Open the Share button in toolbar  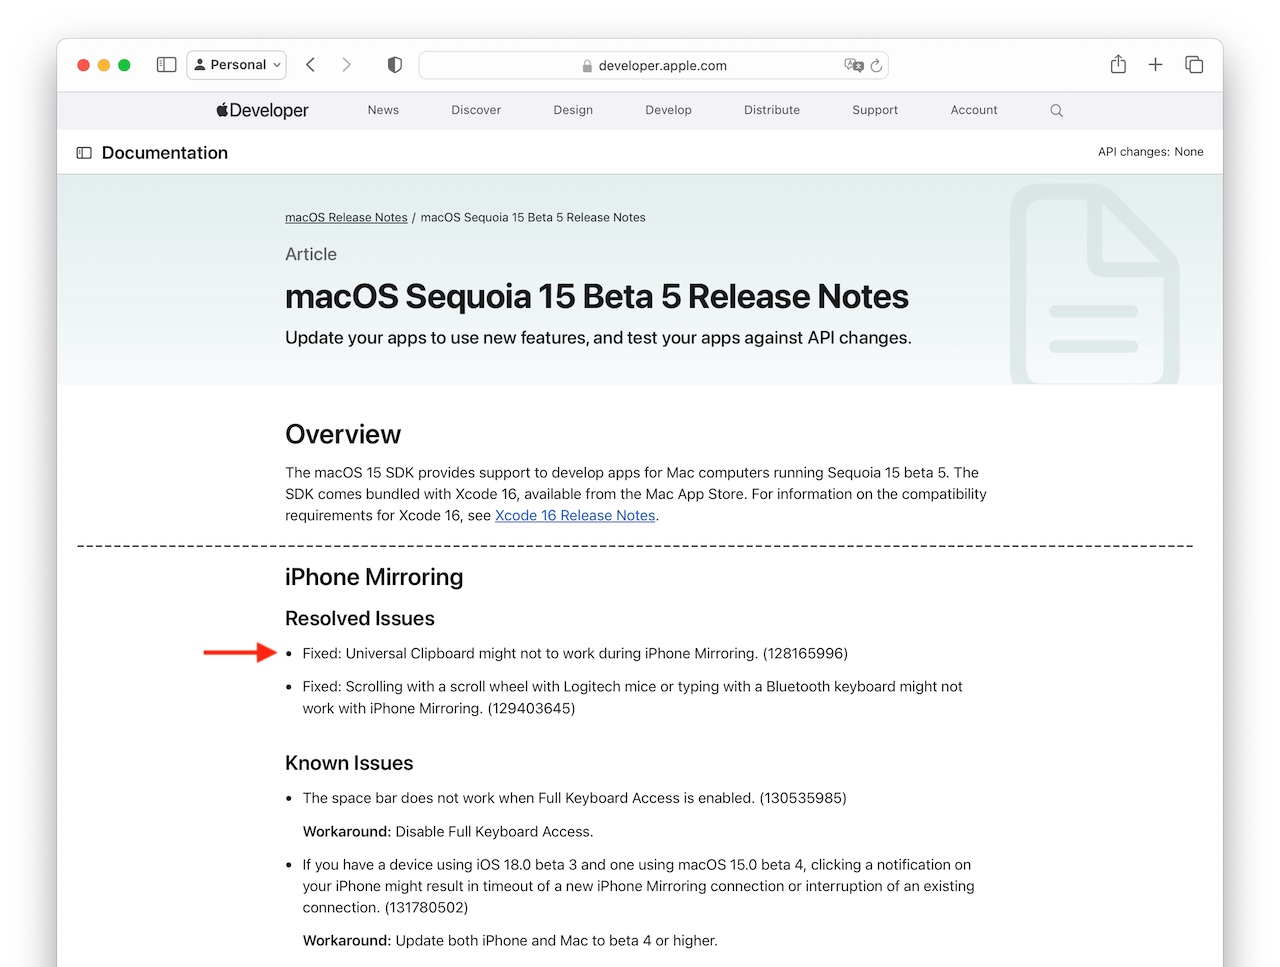click(x=1118, y=64)
